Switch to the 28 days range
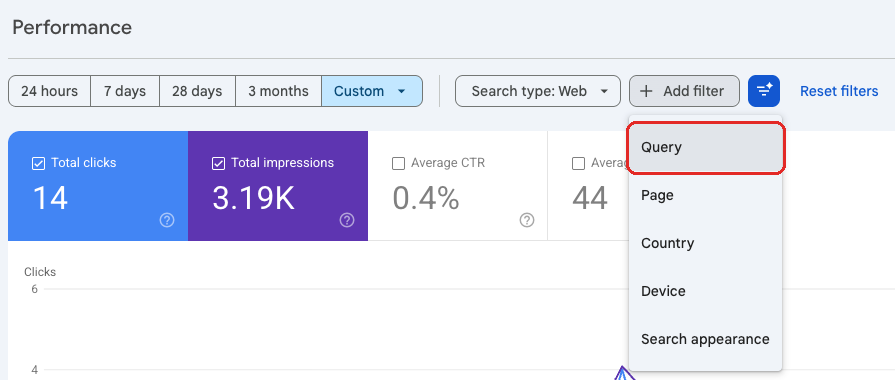Image resolution: width=895 pixels, height=380 pixels. 197,91
